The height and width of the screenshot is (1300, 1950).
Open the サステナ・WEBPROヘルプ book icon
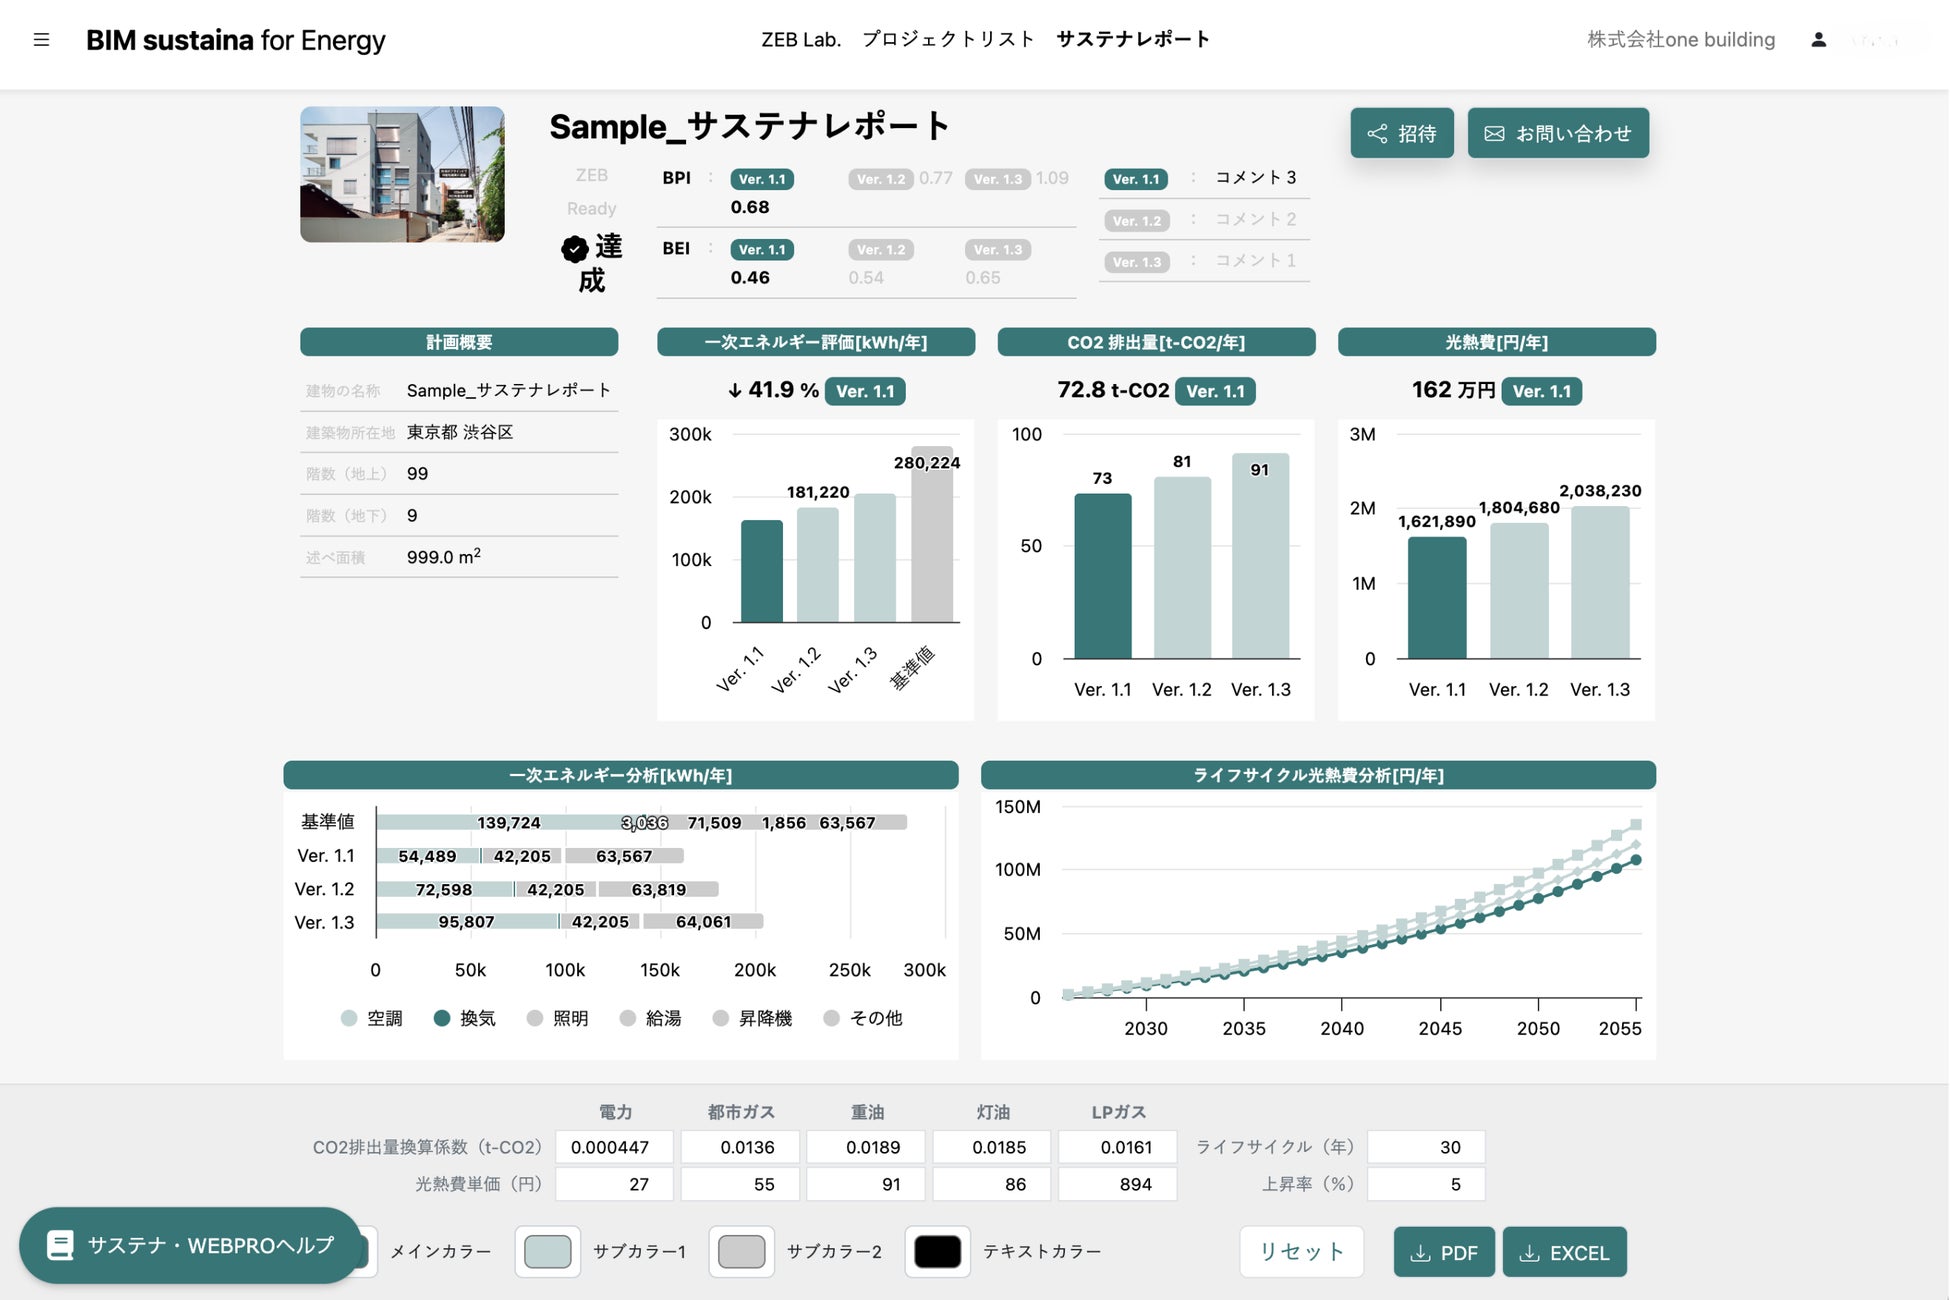60,1245
